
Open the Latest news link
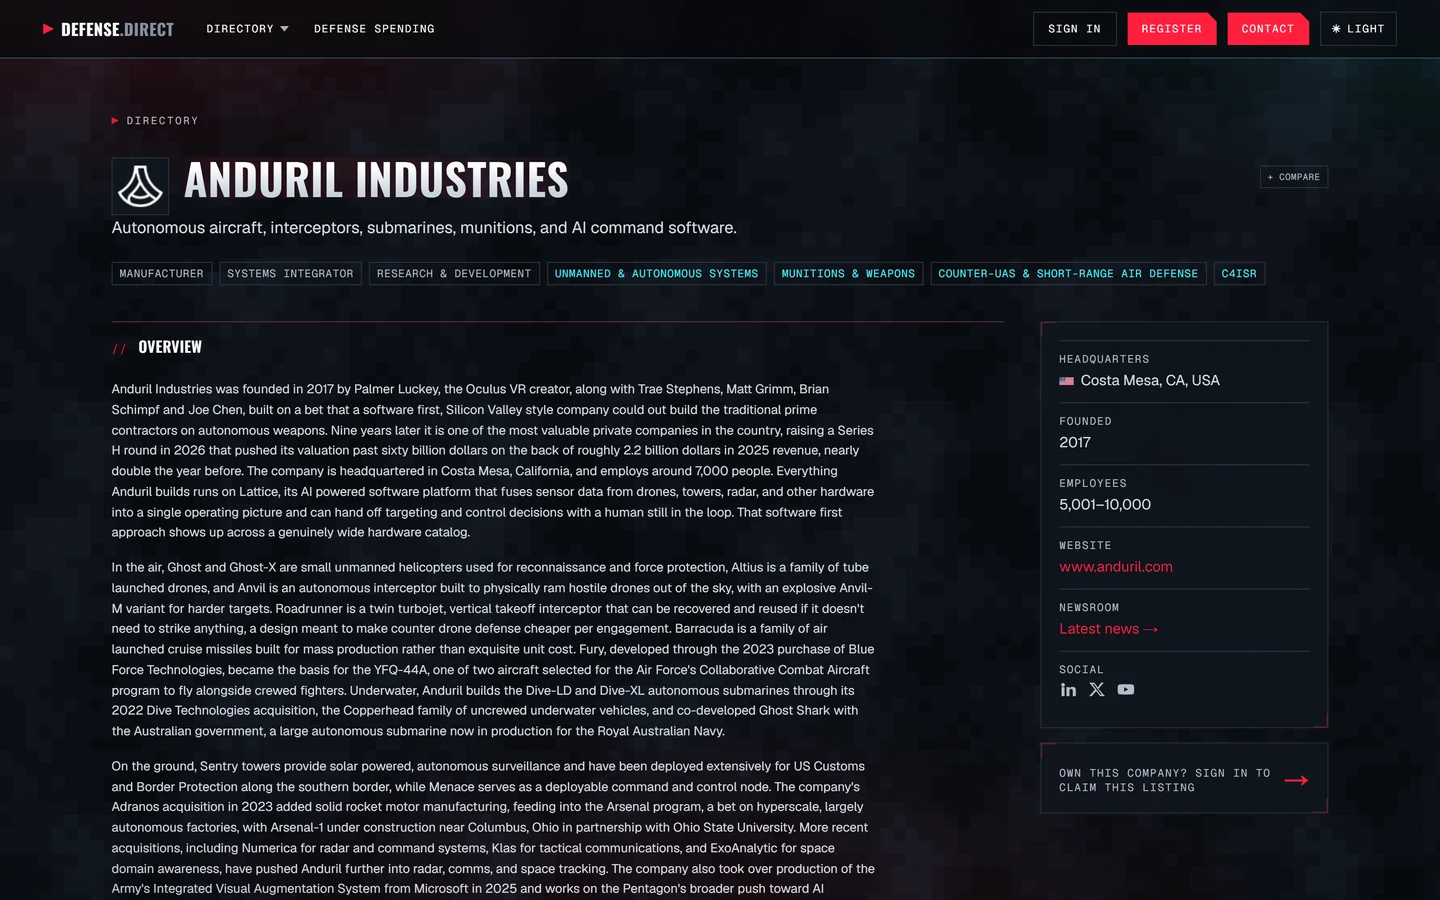click(x=1108, y=629)
